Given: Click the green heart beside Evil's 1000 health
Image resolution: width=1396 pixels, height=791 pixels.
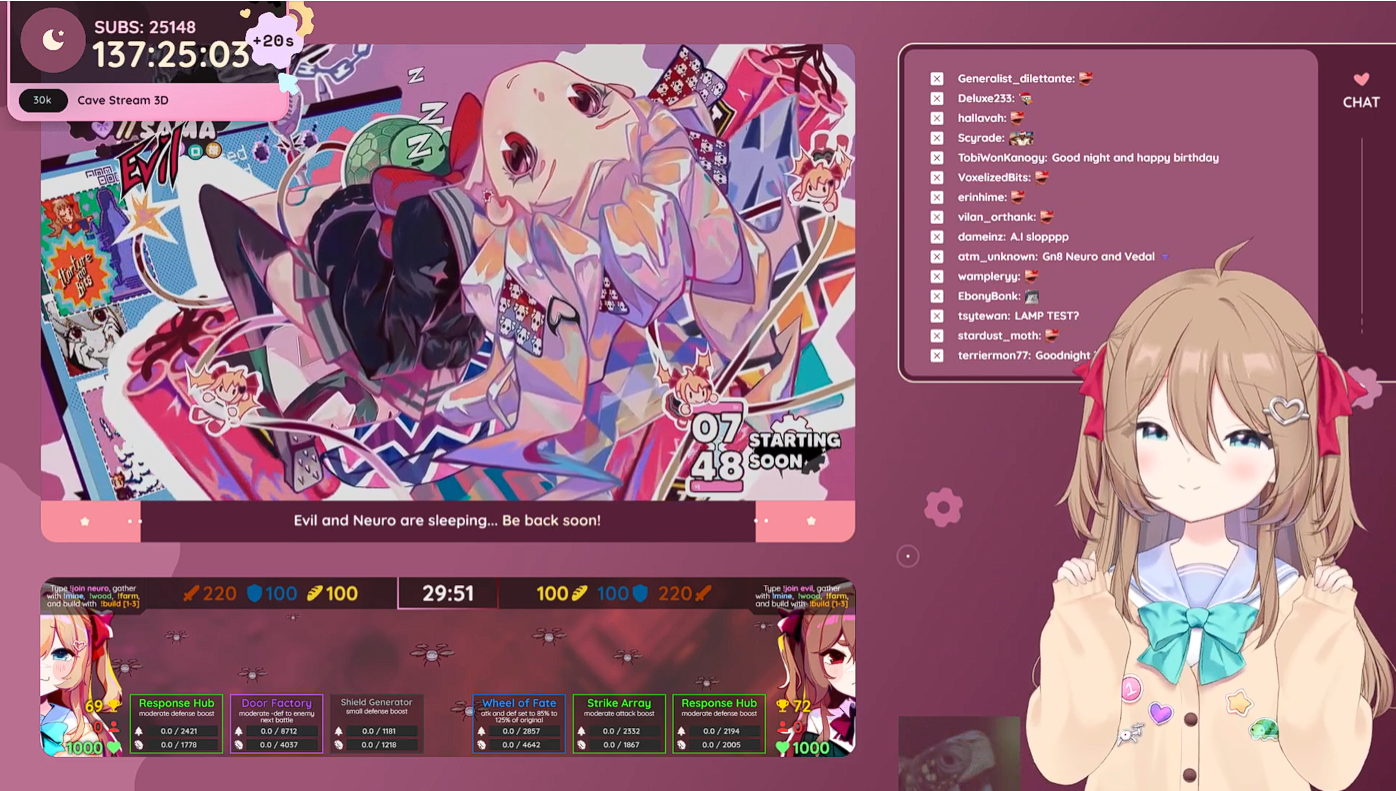Looking at the screenshot, I should [x=782, y=747].
